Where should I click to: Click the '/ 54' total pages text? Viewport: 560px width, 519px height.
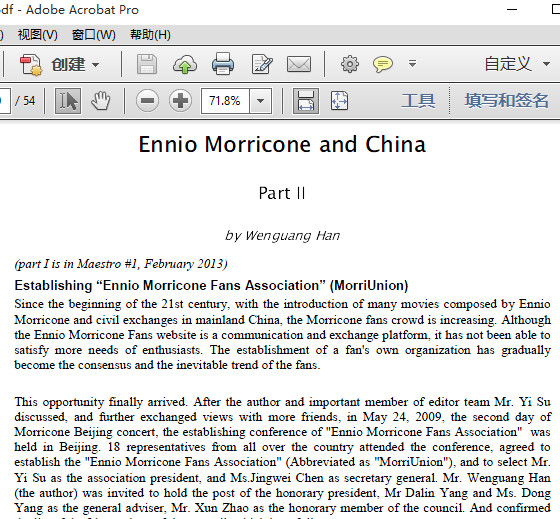click(25, 101)
